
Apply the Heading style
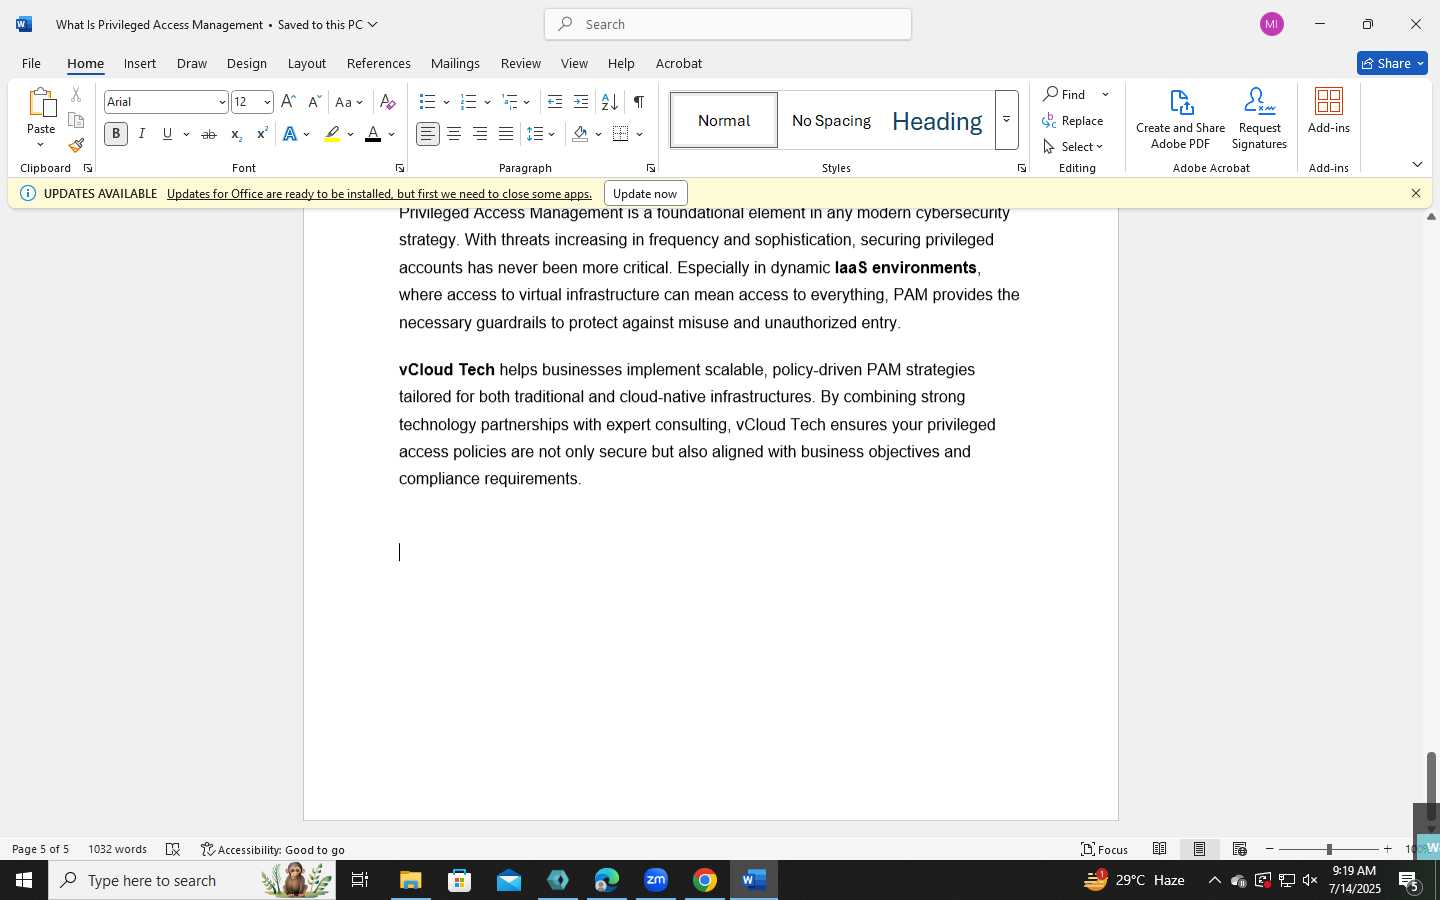tap(937, 121)
